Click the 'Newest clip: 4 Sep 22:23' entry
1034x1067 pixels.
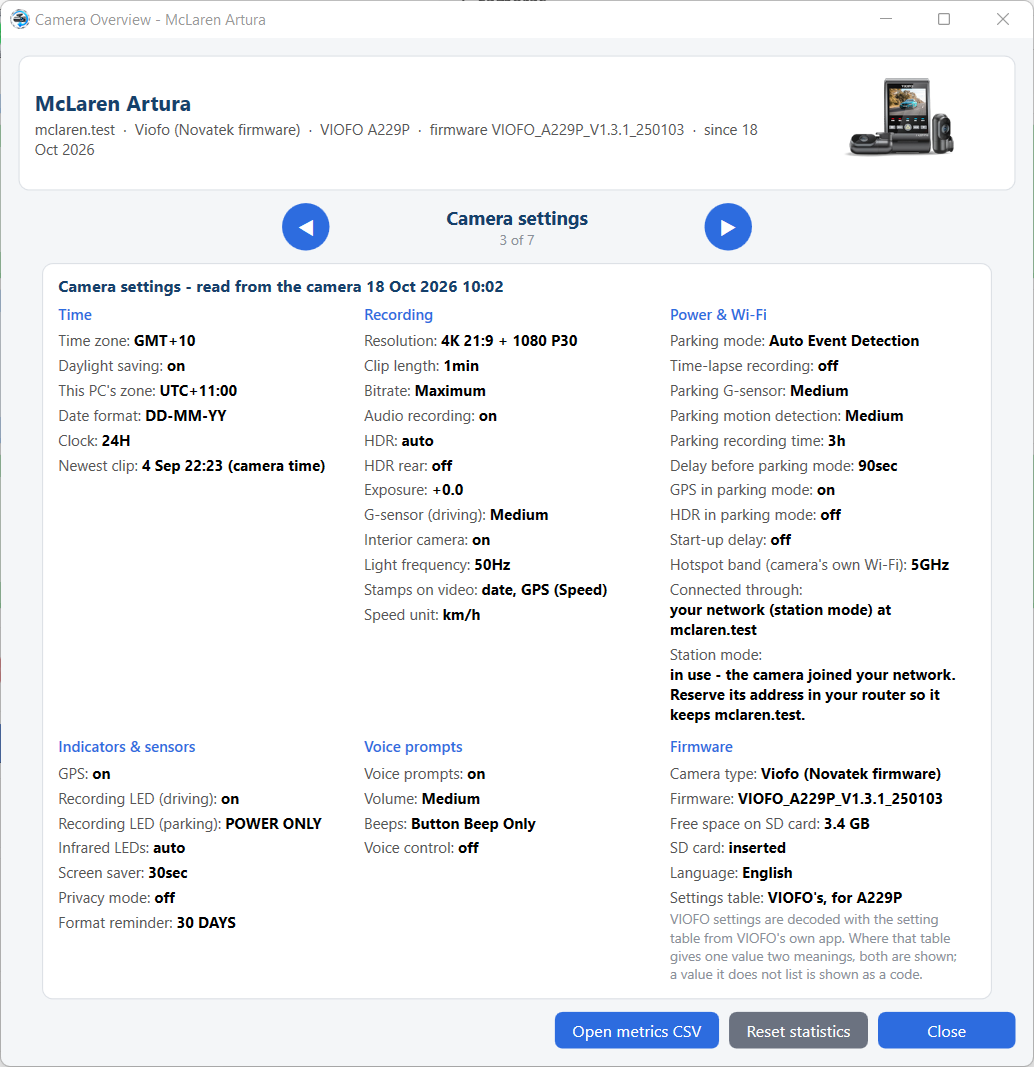pyautogui.click(x=192, y=465)
